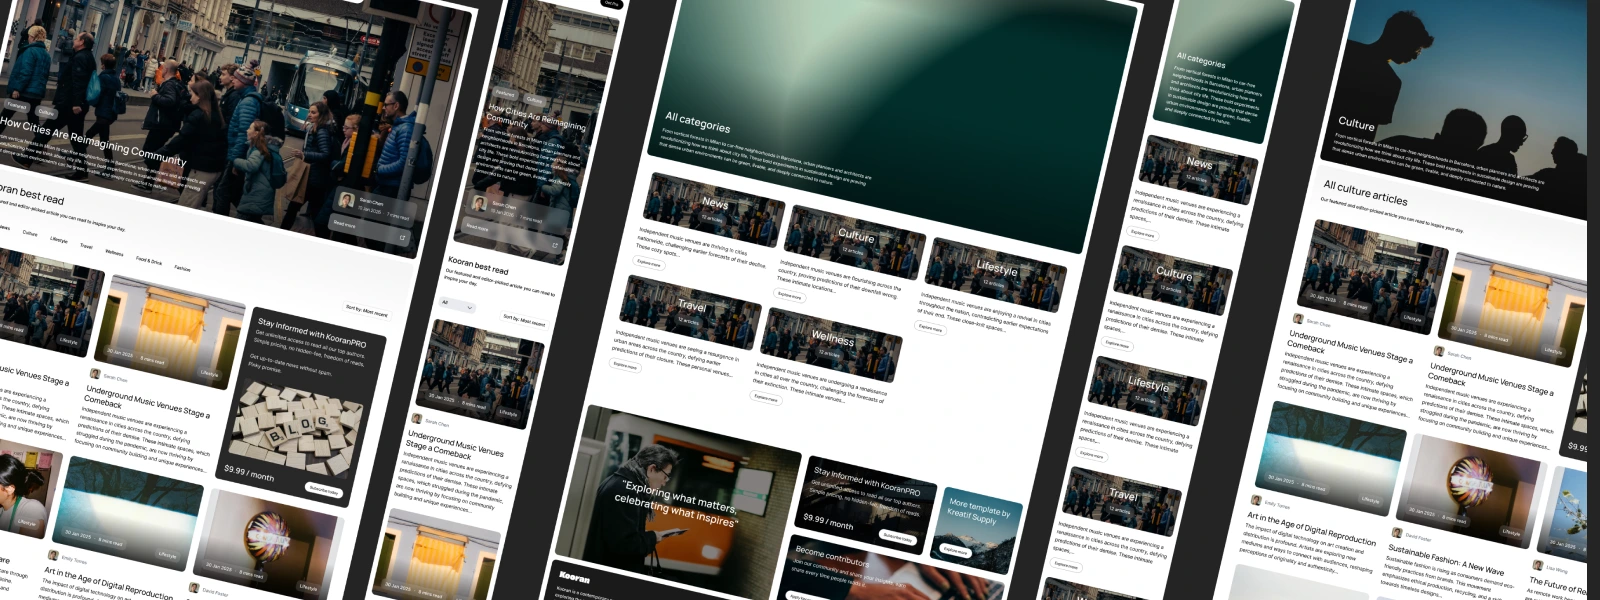
Task: Click Lifestyle category banner on desktop categories page
Action: tap(996, 274)
